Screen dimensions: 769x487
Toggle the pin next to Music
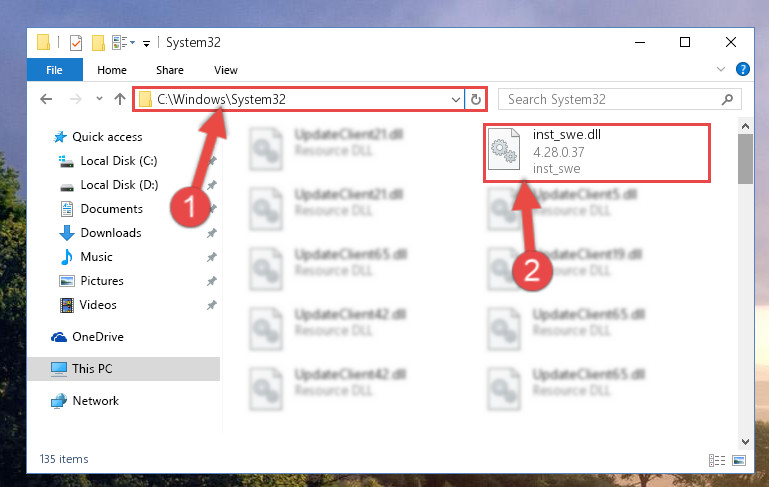click(x=211, y=257)
